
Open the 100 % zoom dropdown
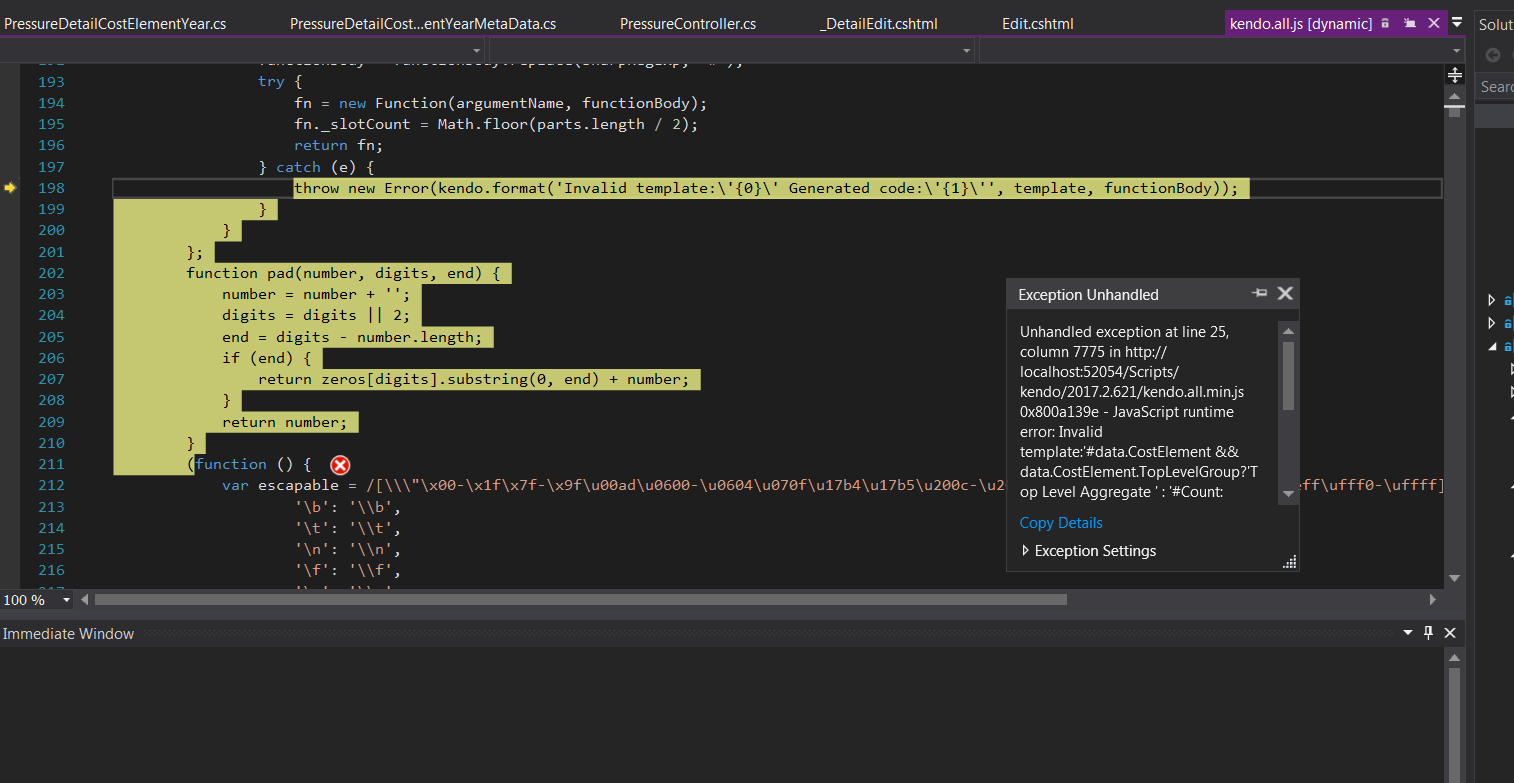[67, 600]
